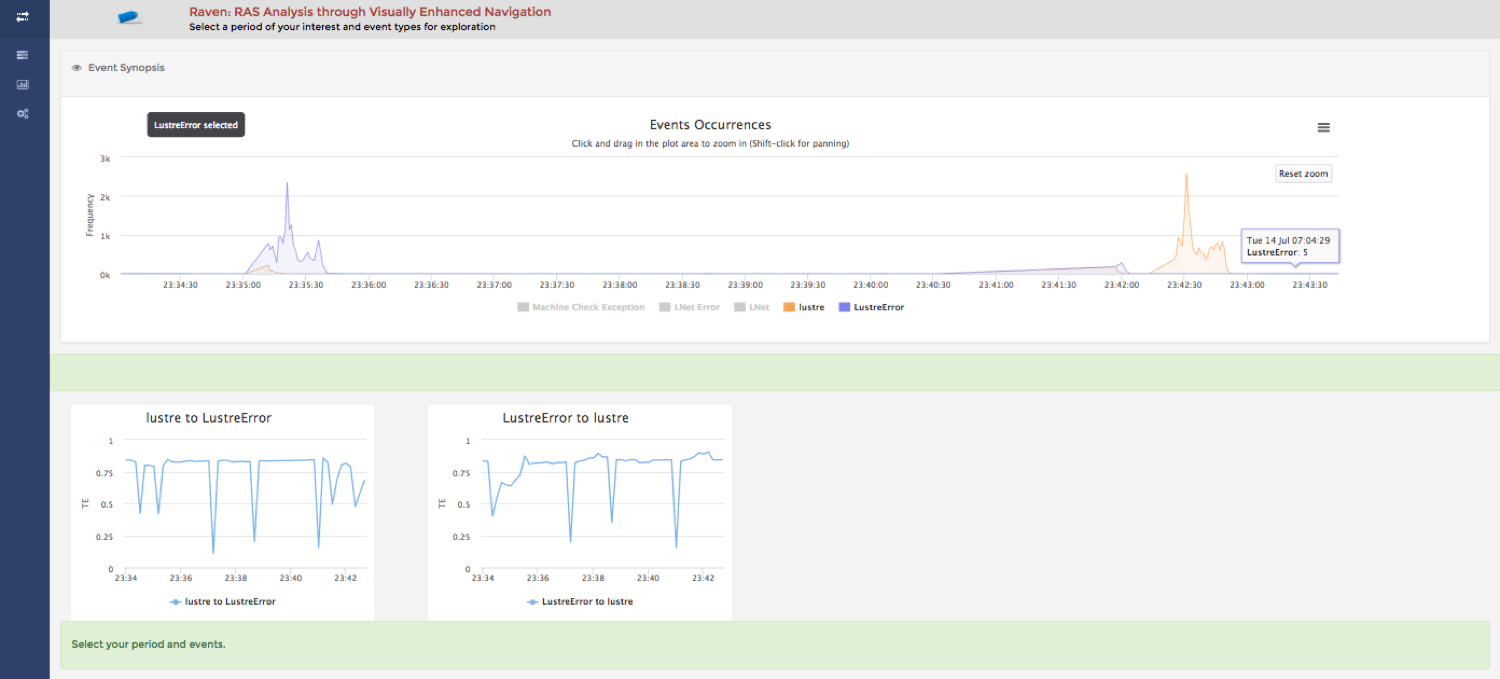The image size is (1500, 679).
Task: Click the eye icon beside Event Synopsis
Action: coord(77,68)
